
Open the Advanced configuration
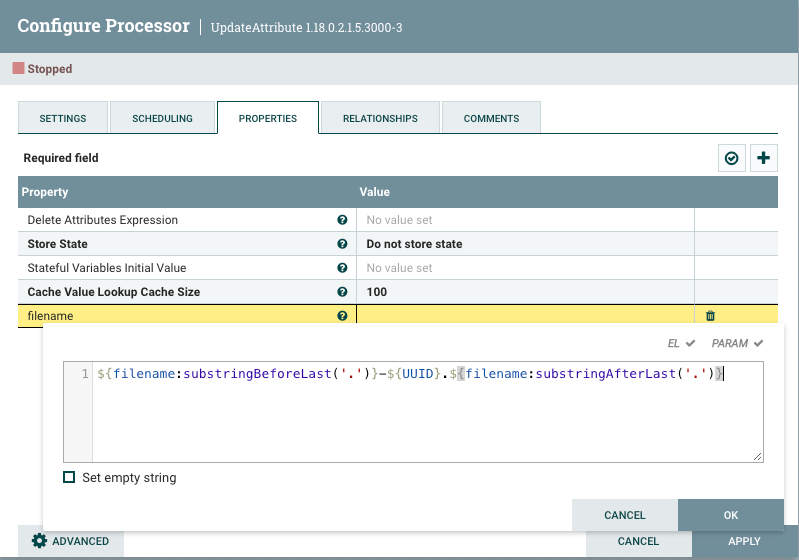pos(70,541)
